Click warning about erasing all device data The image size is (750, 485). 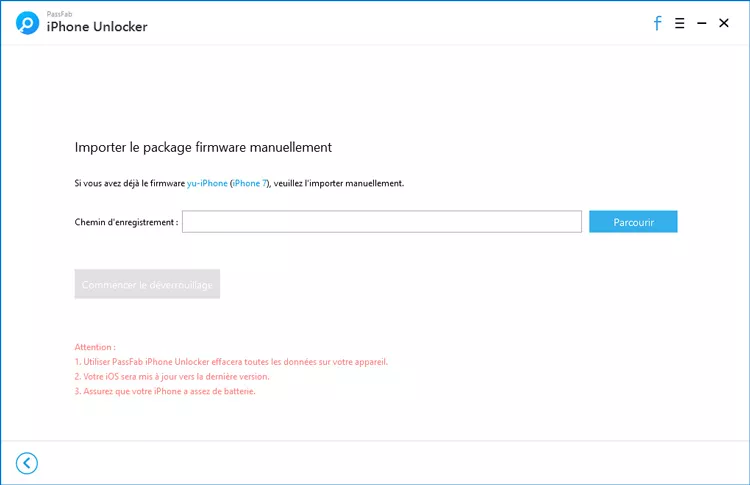[x=231, y=362]
